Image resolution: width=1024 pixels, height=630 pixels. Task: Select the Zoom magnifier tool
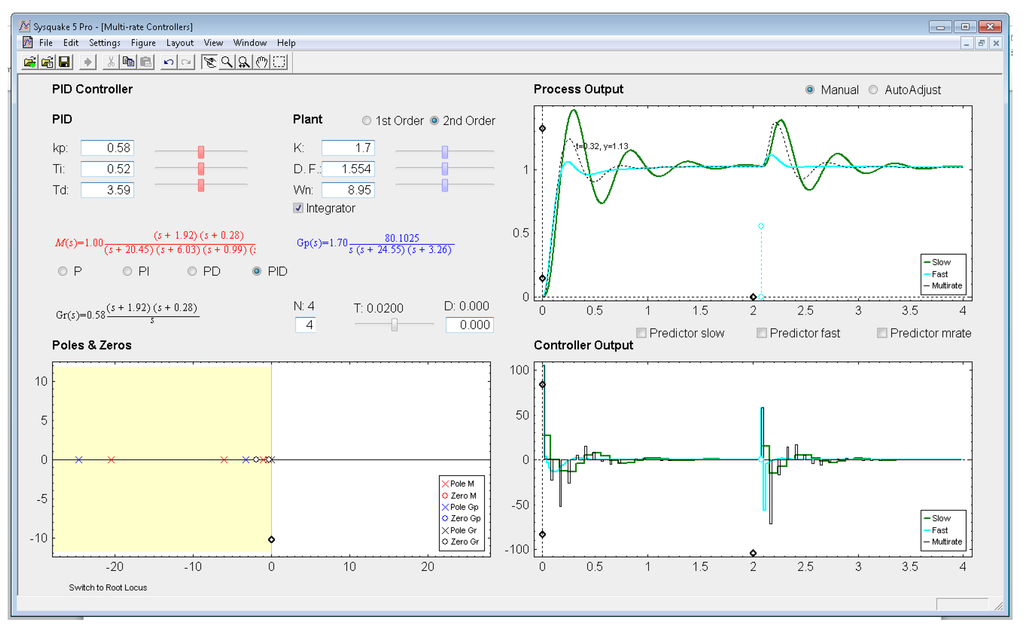[x=227, y=62]
